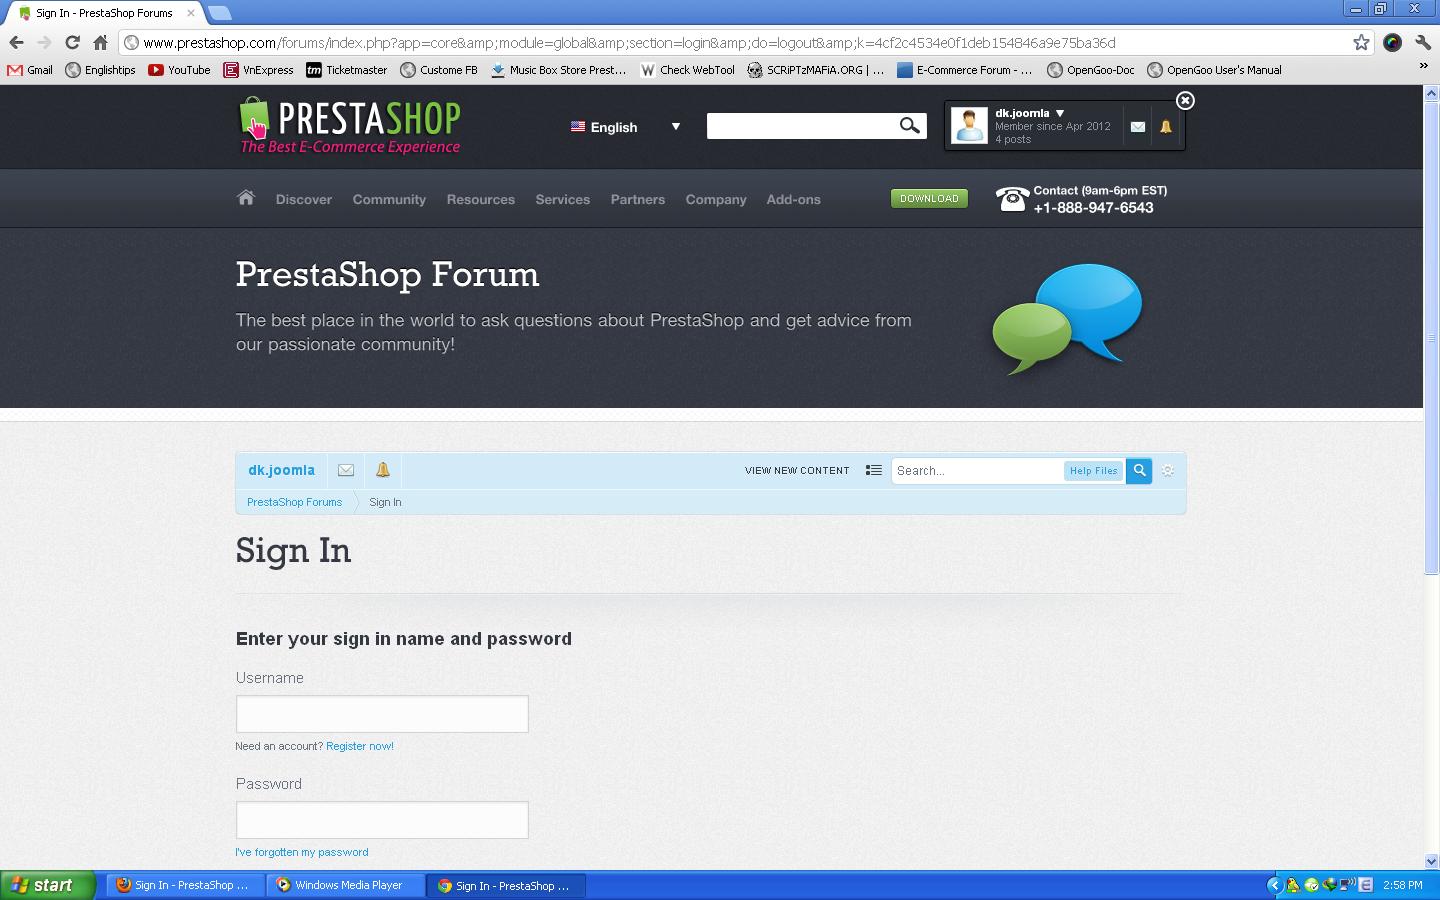Viewport: 1440px width, 900px height.
Task: Open the Discover menu
Action: [x=304, y=200]
